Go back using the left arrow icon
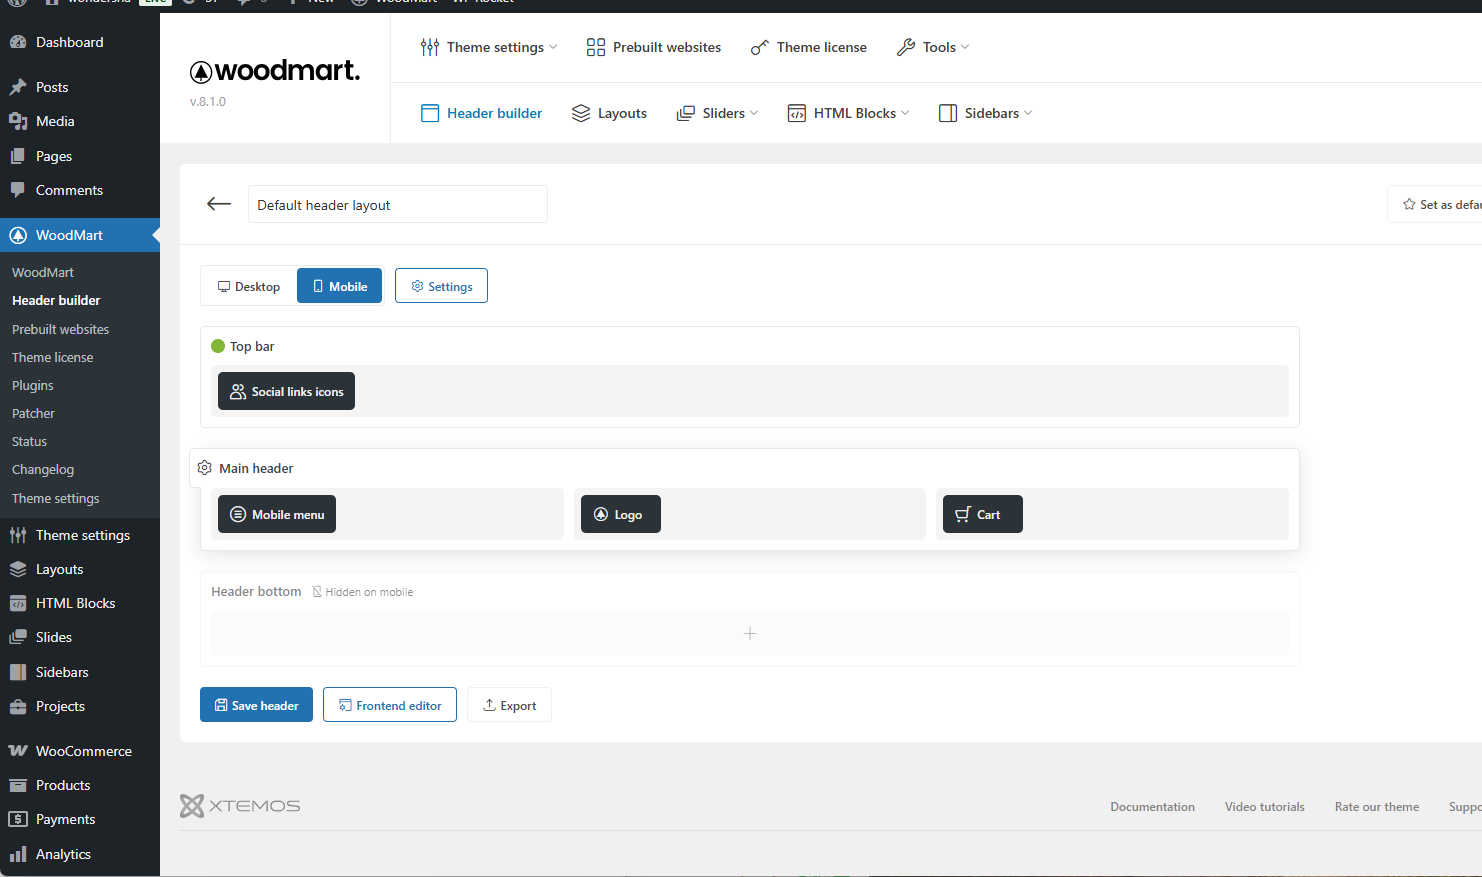1482x877 pixels. 219,204
